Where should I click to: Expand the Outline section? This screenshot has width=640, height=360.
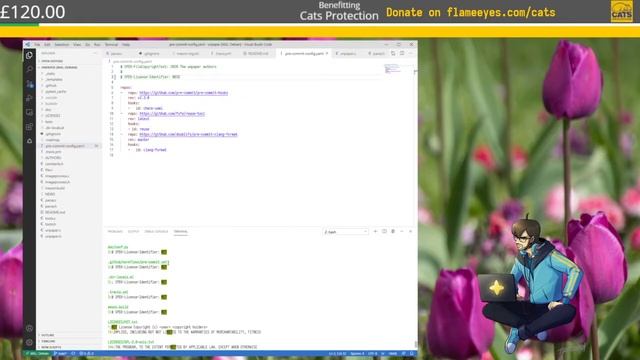[69, 335]
